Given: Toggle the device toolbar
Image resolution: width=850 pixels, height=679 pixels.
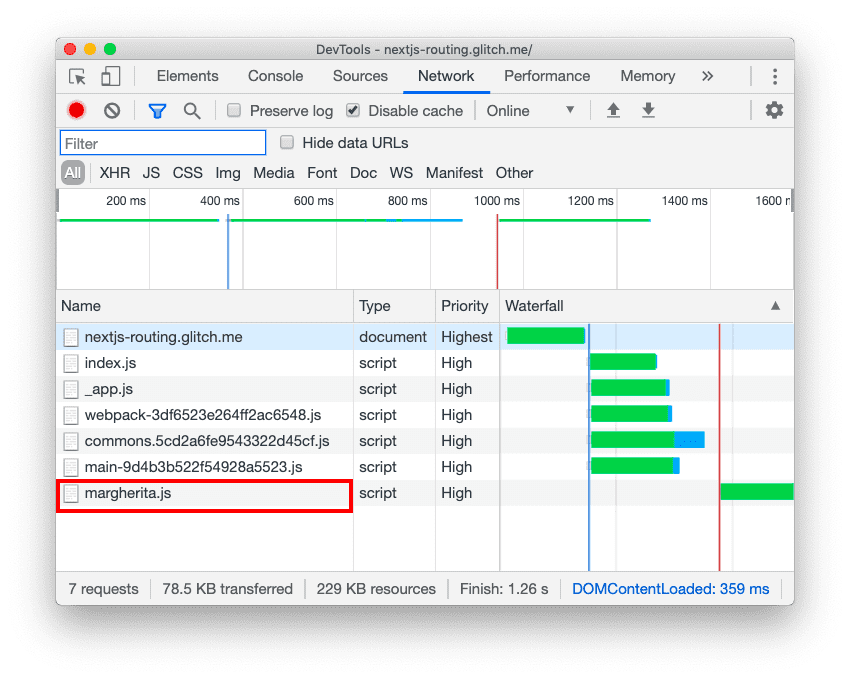Looking at the screenshot, I should (110, 76).
